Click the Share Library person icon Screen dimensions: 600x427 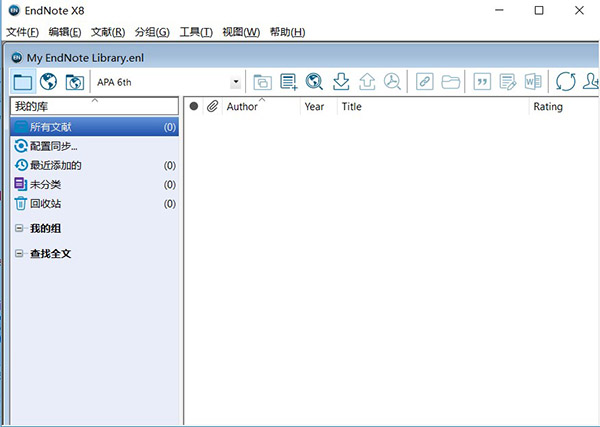pos(591,82)
